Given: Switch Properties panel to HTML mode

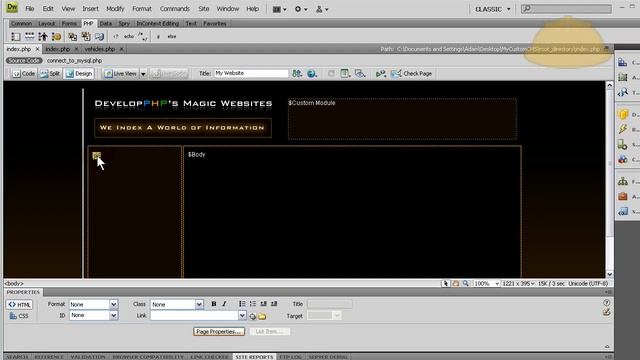Looking at the screenshot, I should click(x=19, y=305).
